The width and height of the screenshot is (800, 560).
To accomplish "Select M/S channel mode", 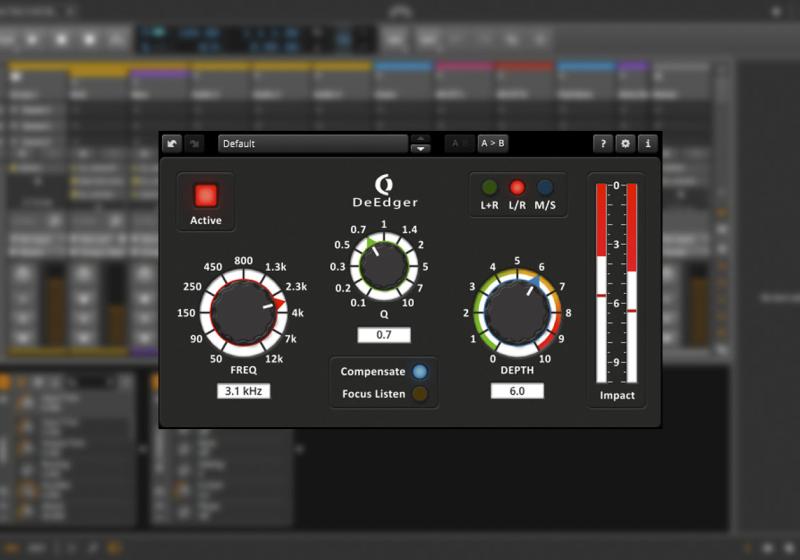I will [545, 187].
